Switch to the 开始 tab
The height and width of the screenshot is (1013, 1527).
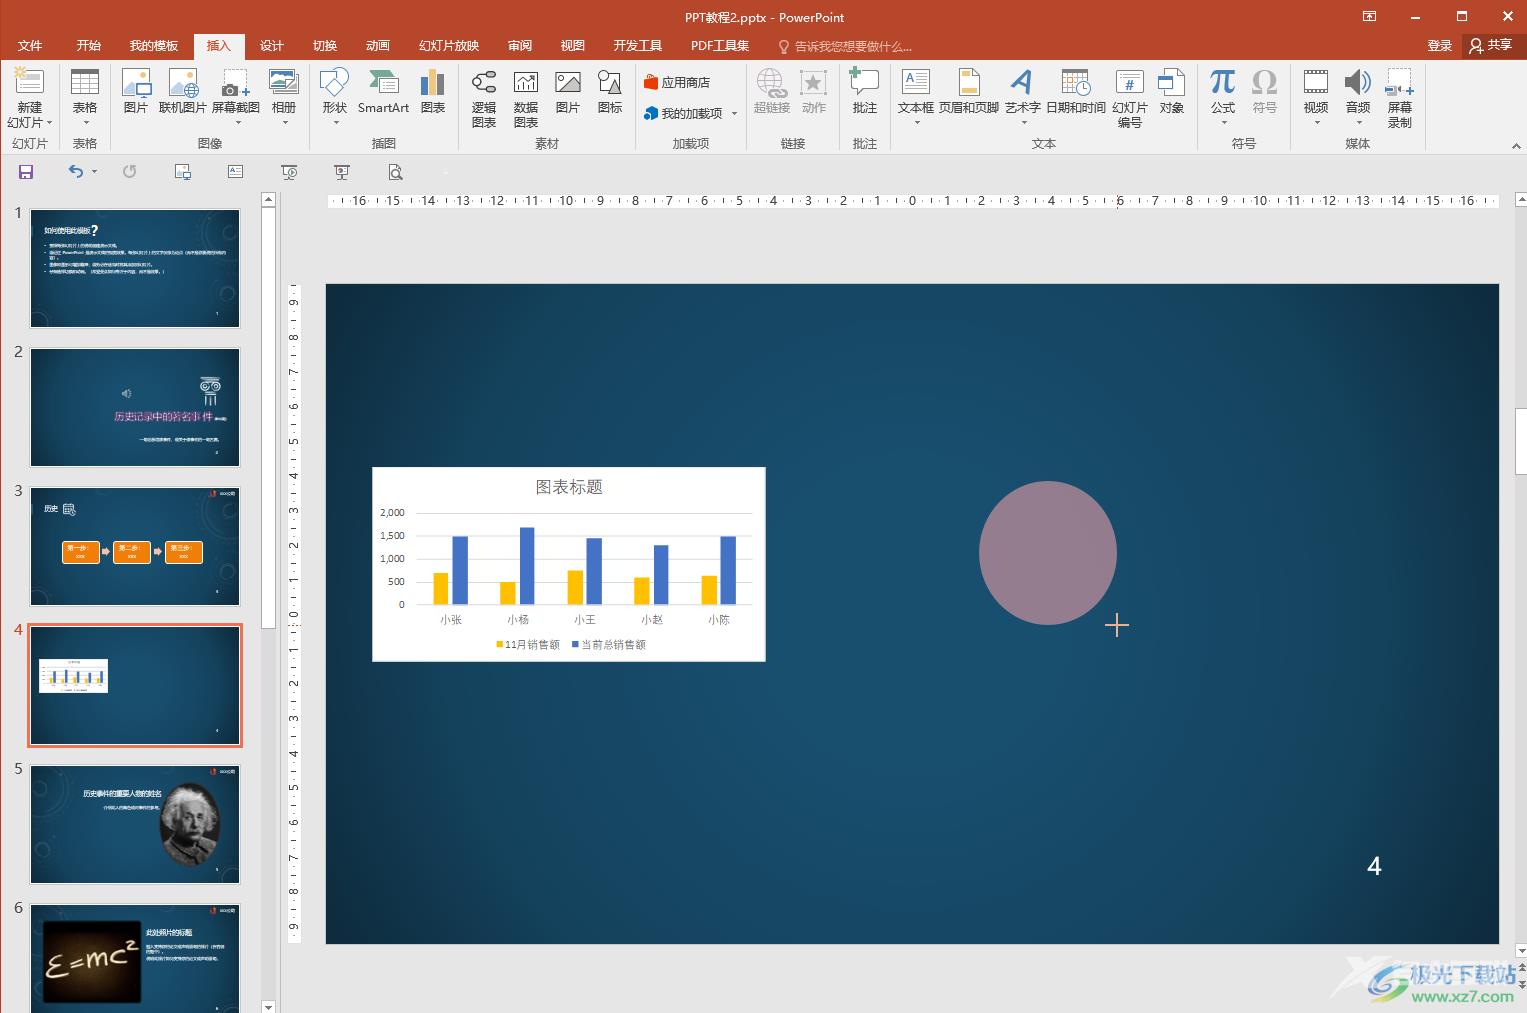tap(89, 46)
